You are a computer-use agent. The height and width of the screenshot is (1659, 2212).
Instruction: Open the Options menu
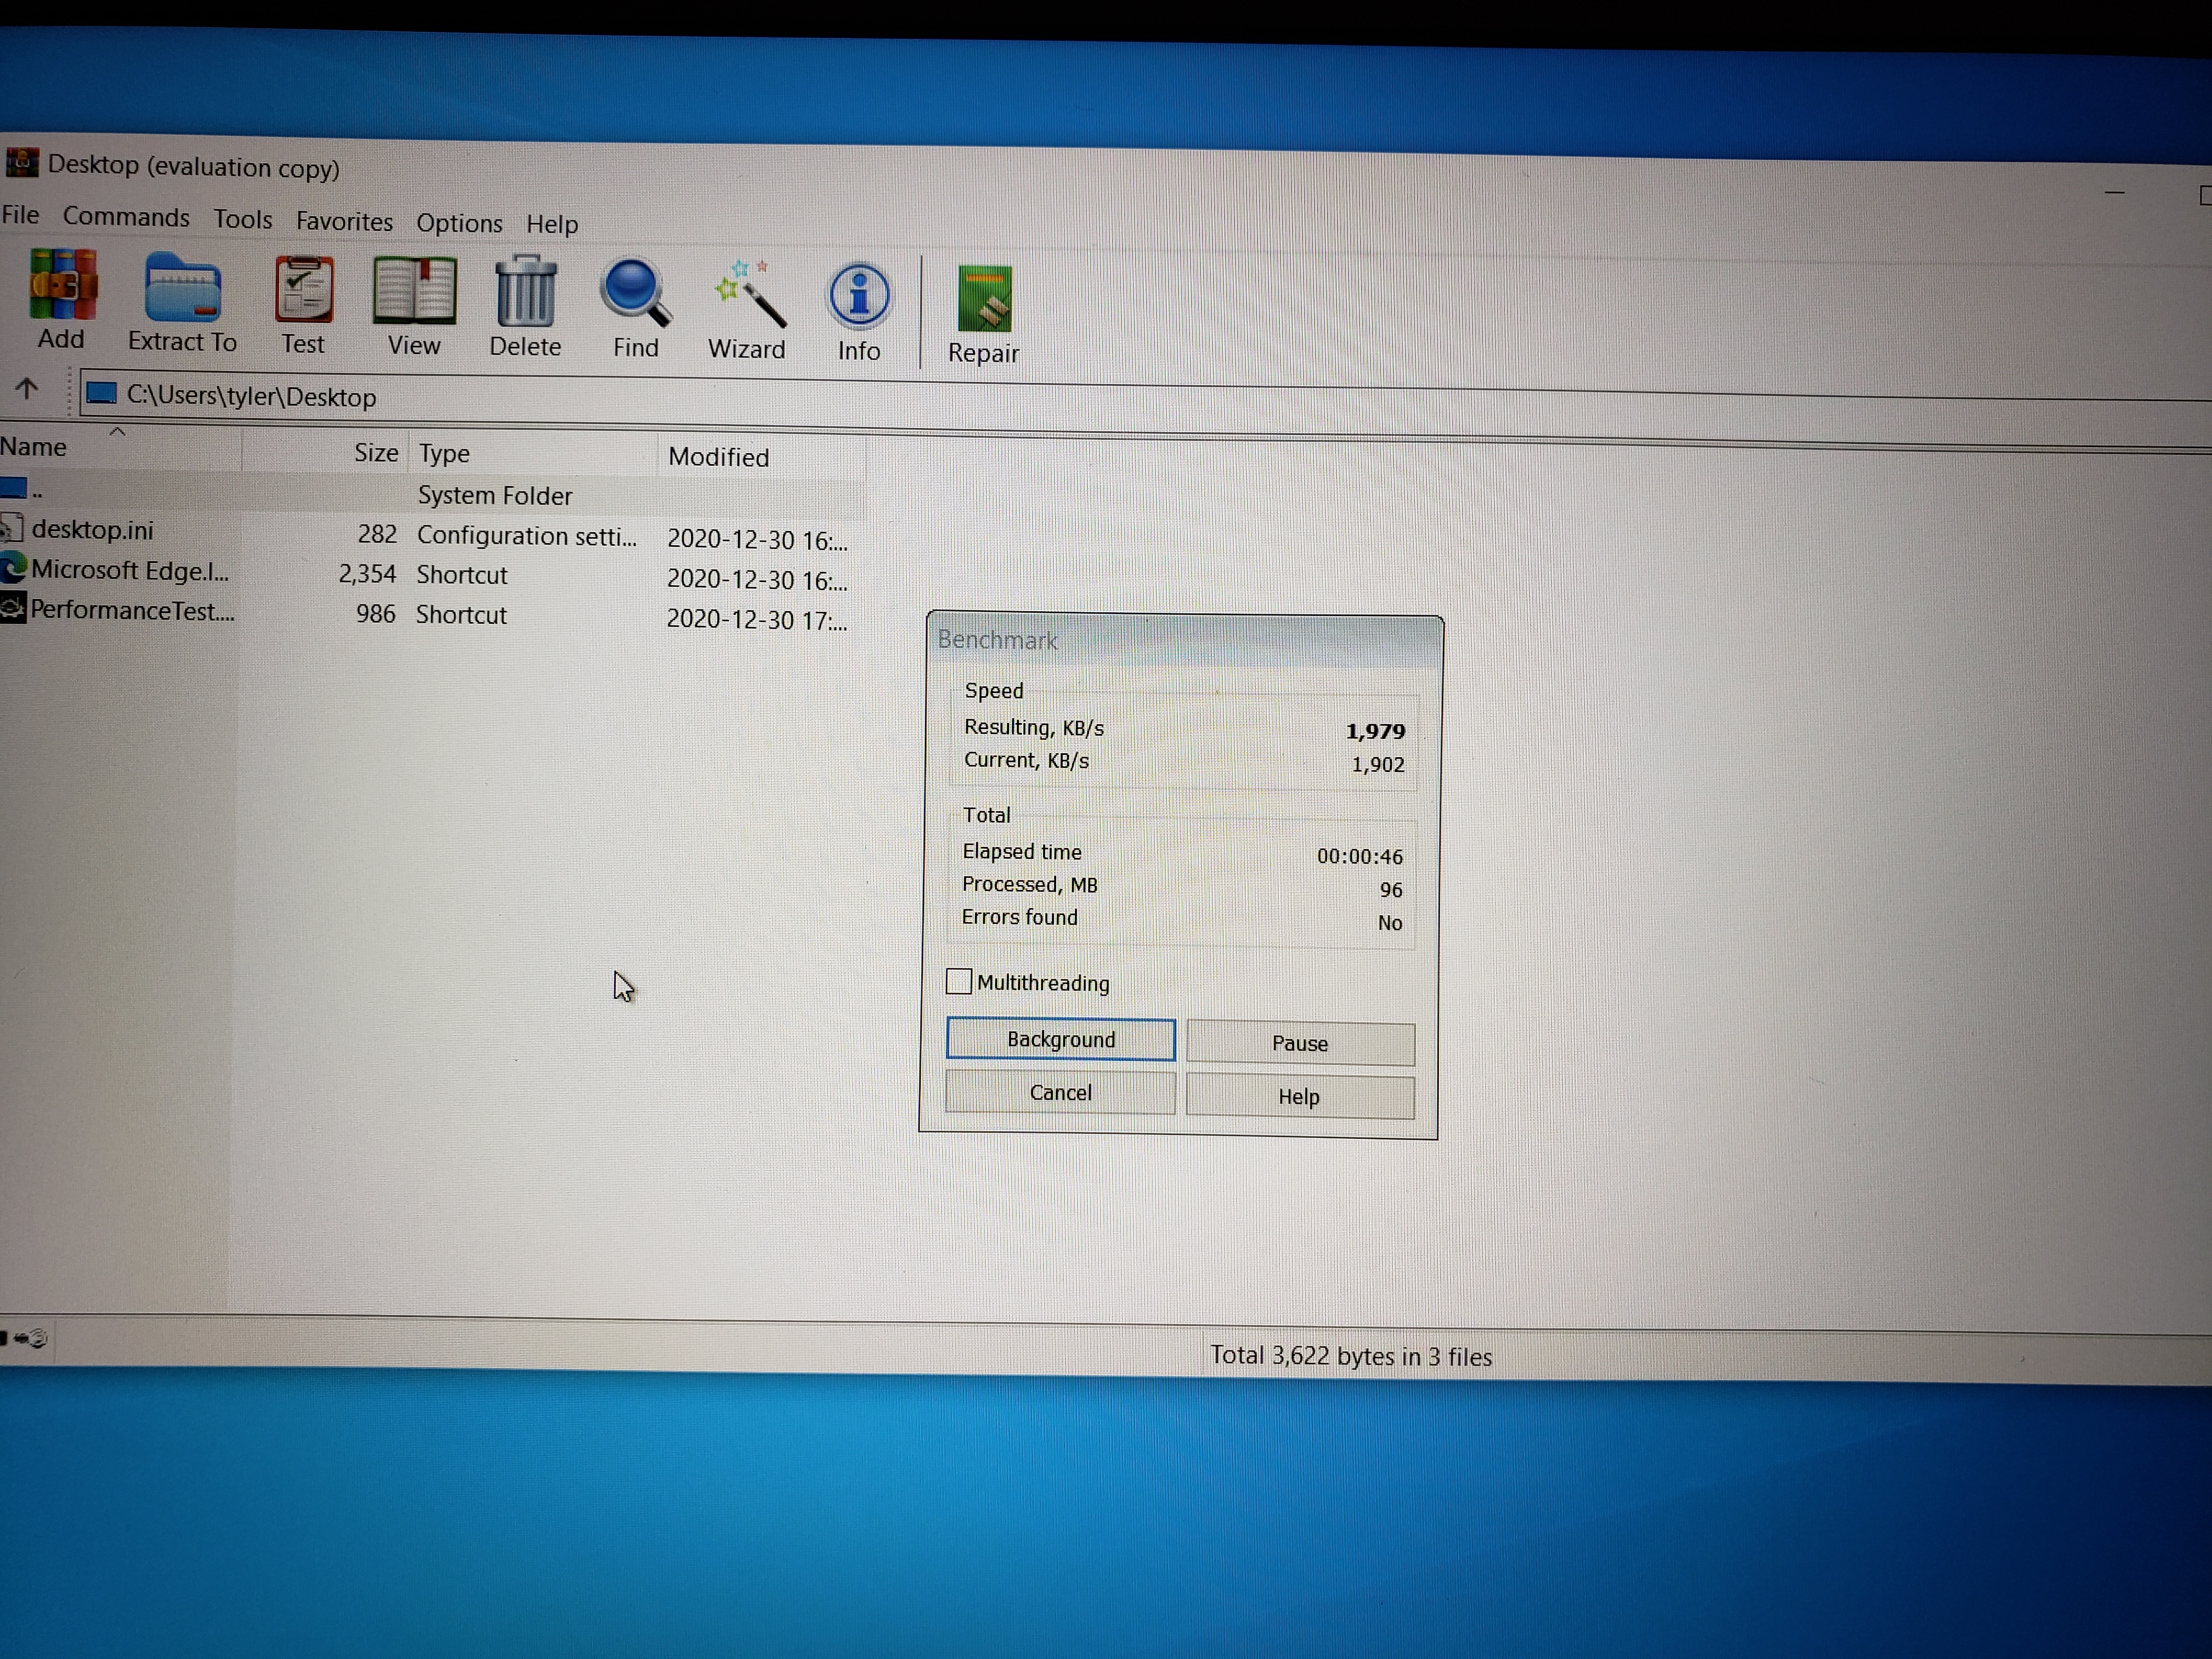coord(459,222)
